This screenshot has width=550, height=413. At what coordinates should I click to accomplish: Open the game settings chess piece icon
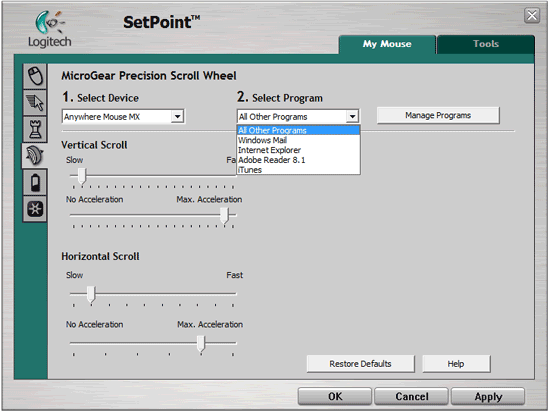pyautogui.click(x=35, y=129)
